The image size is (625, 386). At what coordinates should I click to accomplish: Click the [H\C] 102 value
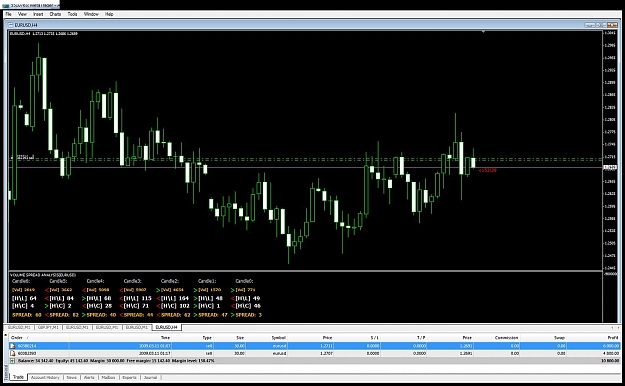pyautogui.click(x=175, y=306)
